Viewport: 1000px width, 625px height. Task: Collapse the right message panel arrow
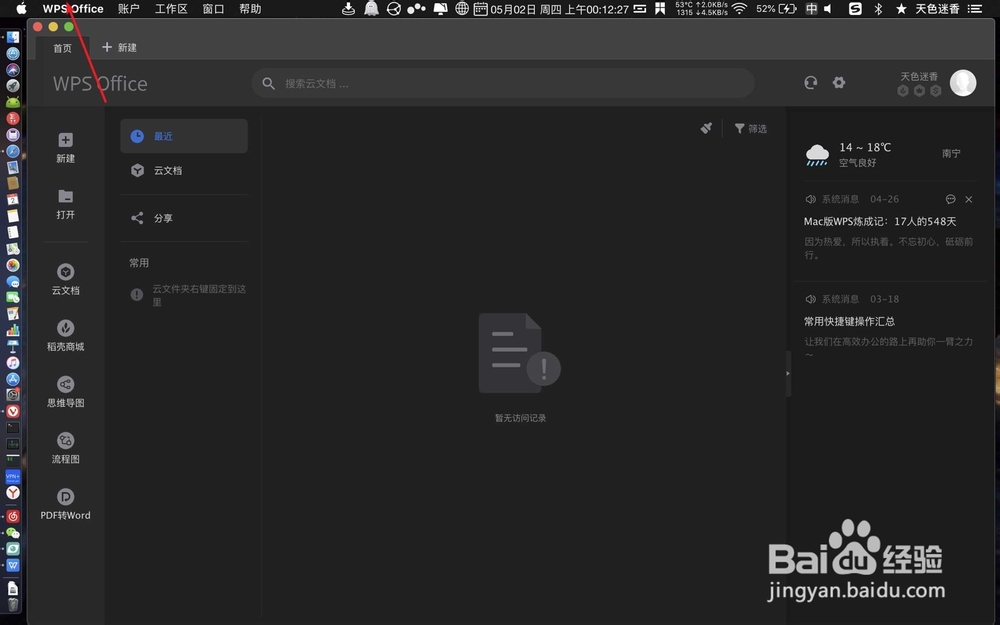click(x=788, y=373)
